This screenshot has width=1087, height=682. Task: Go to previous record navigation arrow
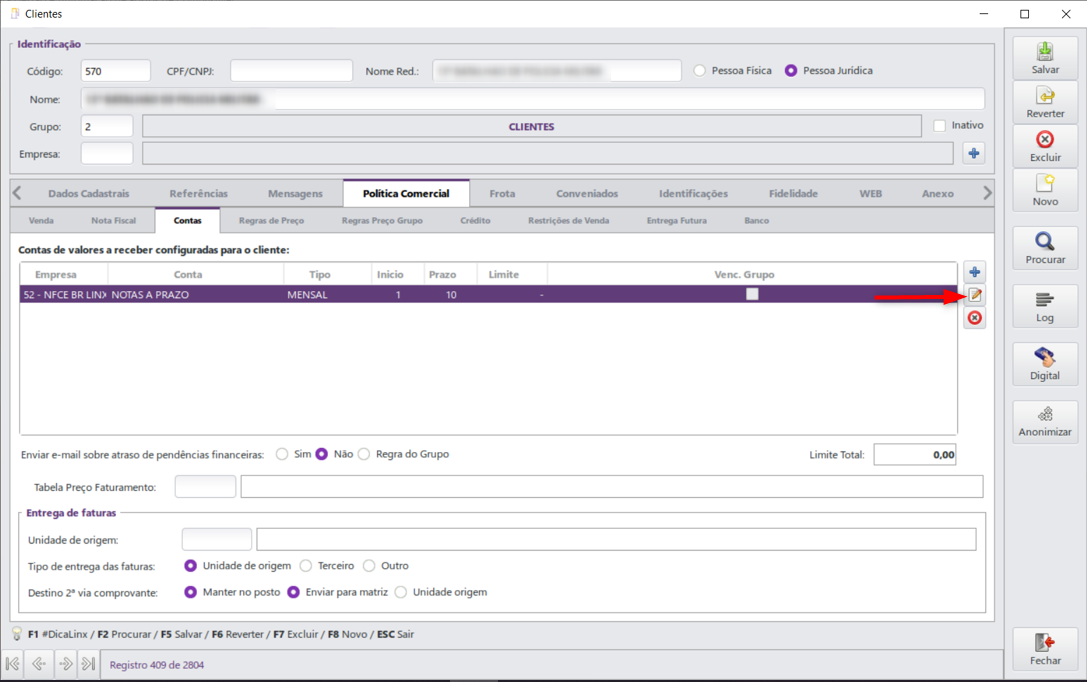pyautogui.click(x=39, y=664)
